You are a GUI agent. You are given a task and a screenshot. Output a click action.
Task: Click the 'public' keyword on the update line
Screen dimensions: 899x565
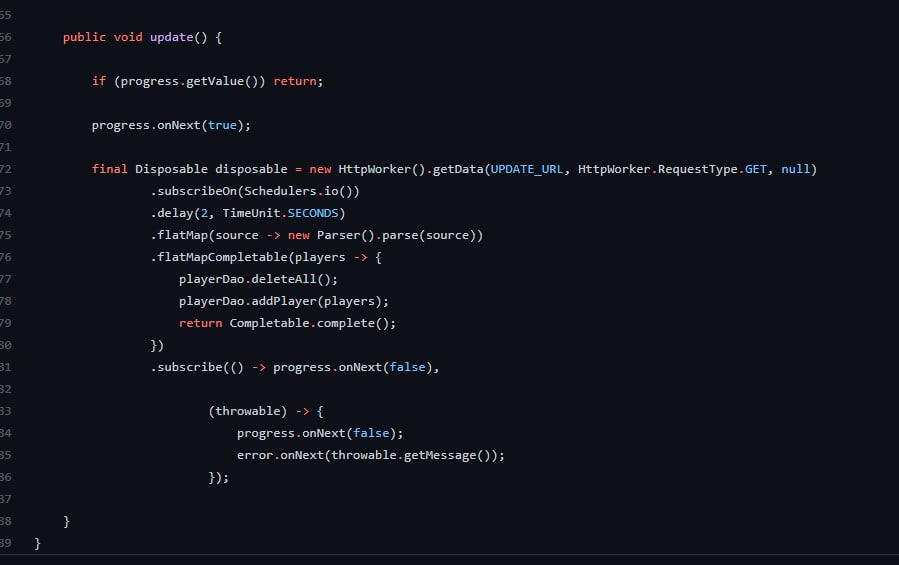(84, 37)
